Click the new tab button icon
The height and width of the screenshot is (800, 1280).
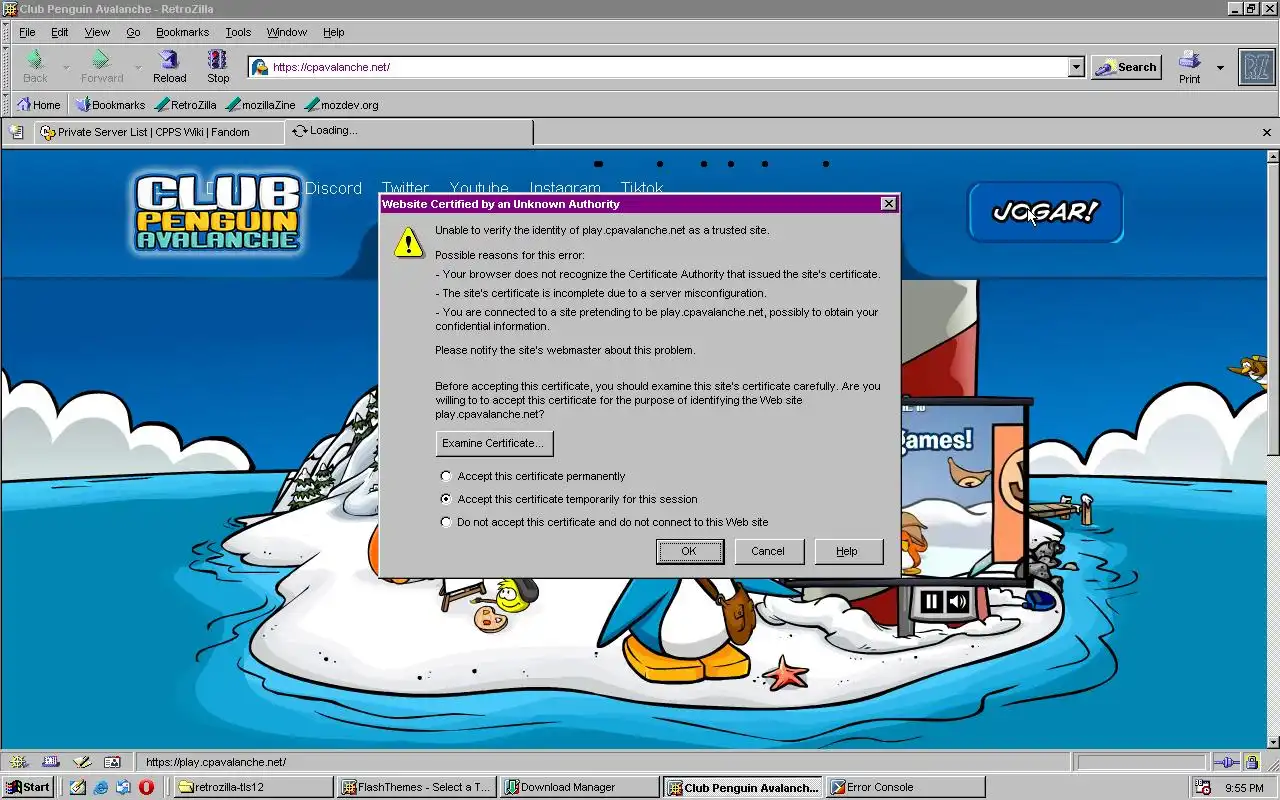(16, 131)
